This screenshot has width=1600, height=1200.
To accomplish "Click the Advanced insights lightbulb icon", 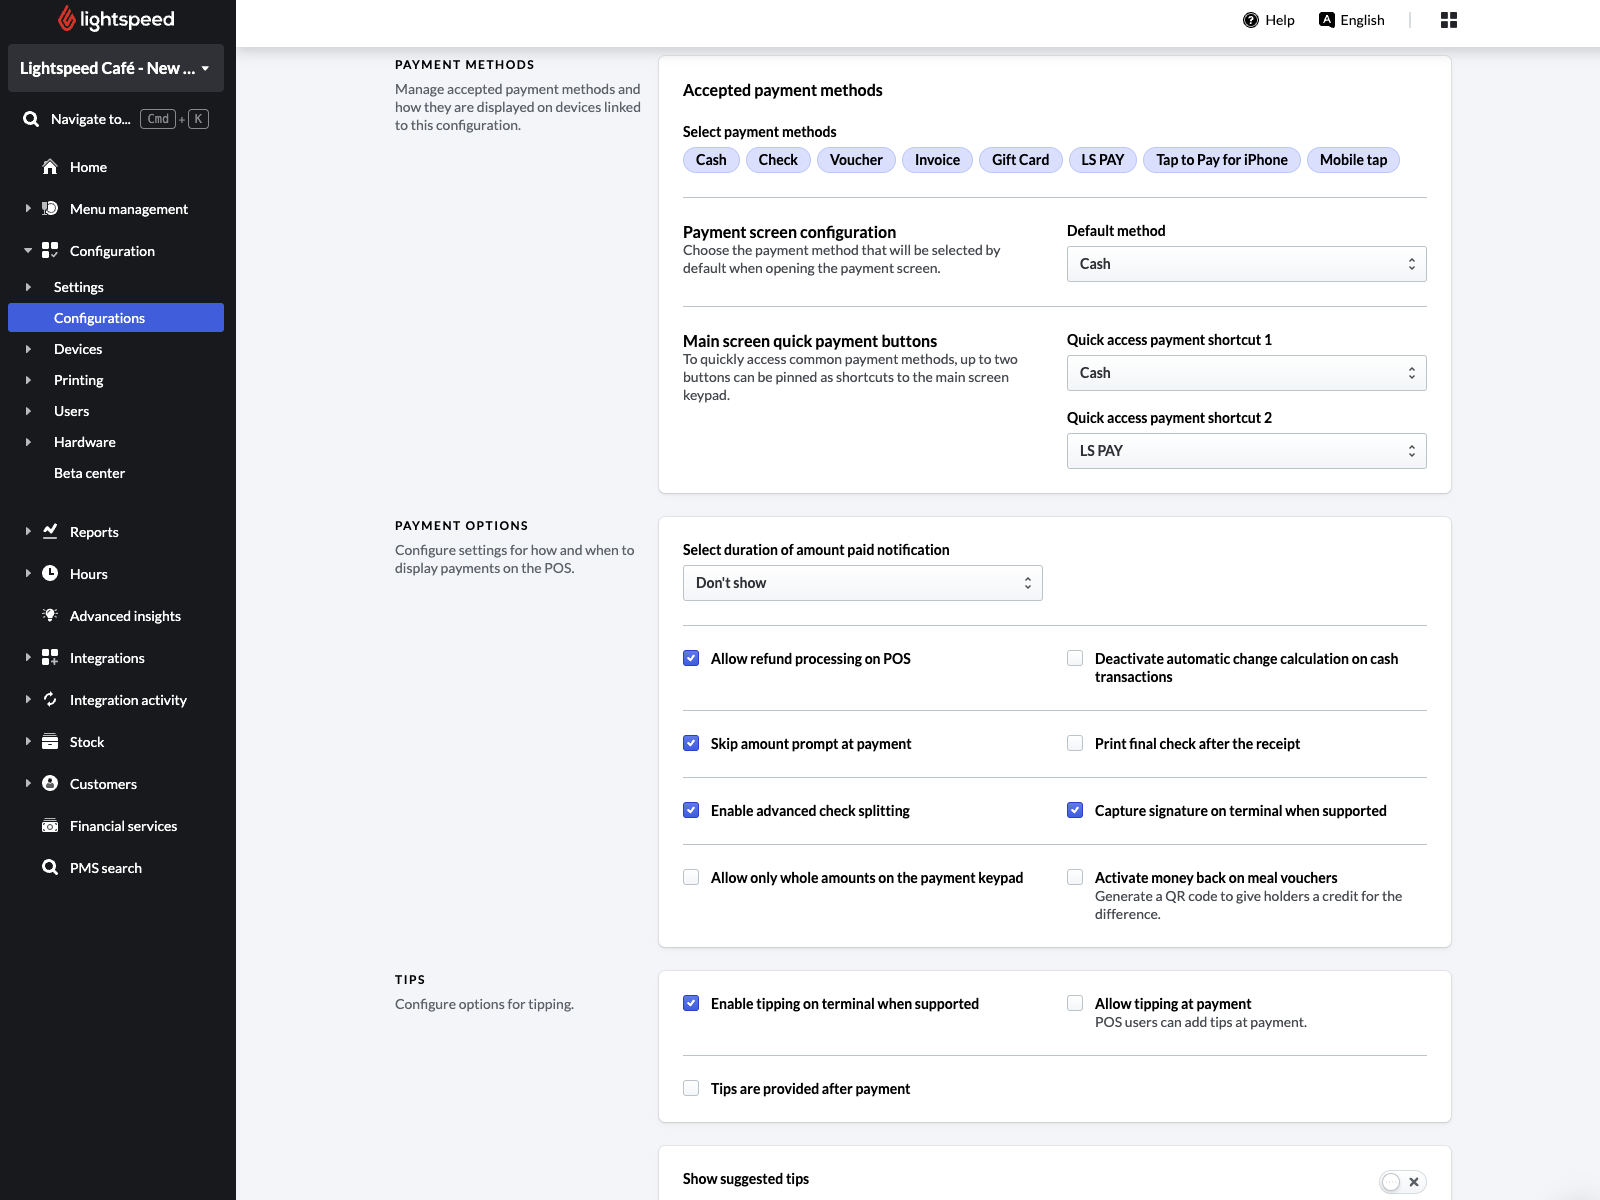I will 50,616.
